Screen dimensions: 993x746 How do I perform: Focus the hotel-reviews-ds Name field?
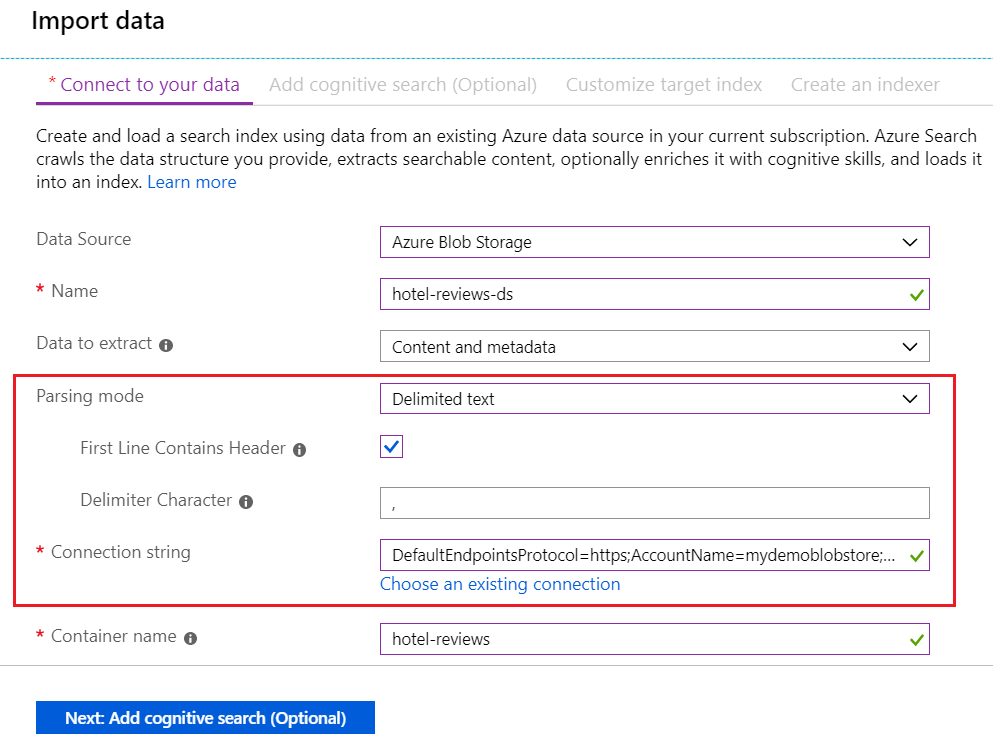(640, 294)
